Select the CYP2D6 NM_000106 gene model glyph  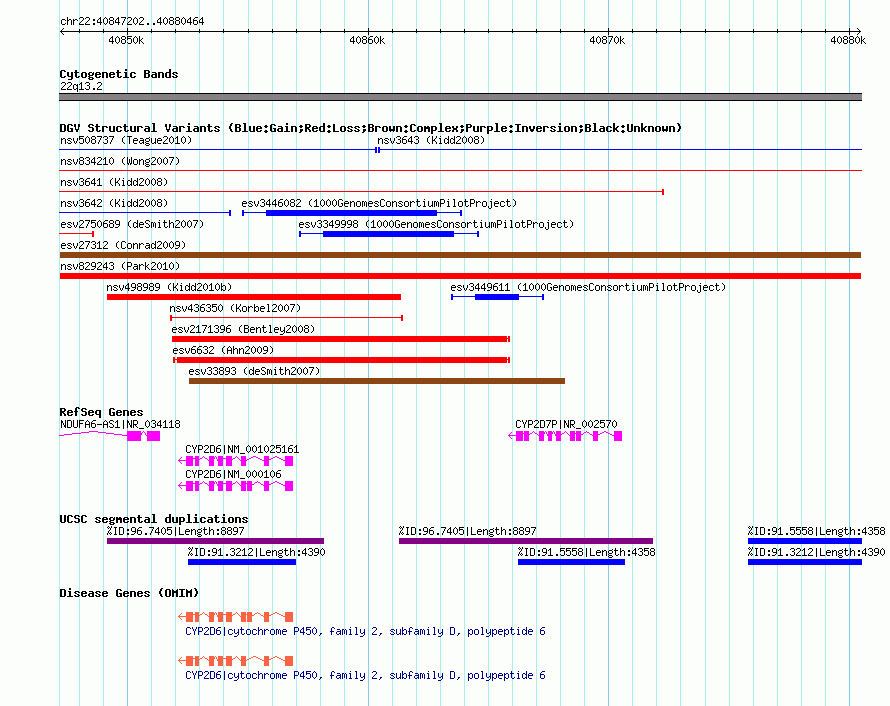point(236,486)
